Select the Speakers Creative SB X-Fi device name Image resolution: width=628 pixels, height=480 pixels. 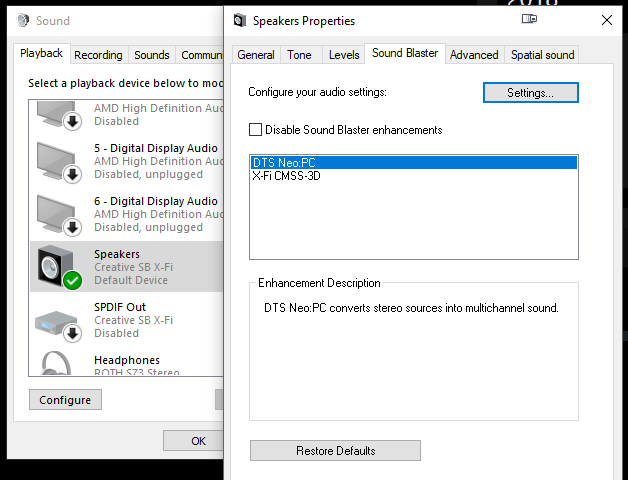117,254
